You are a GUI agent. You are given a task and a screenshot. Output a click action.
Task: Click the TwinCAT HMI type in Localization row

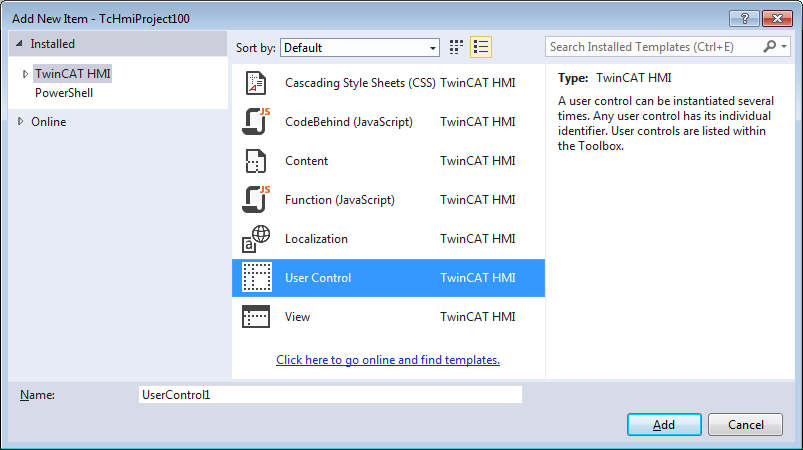(x=477, y=239)
